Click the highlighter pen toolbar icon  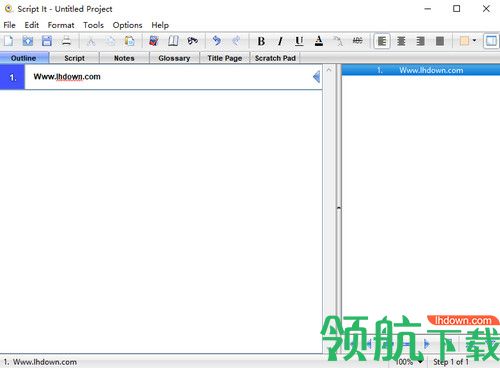point(338,41)
